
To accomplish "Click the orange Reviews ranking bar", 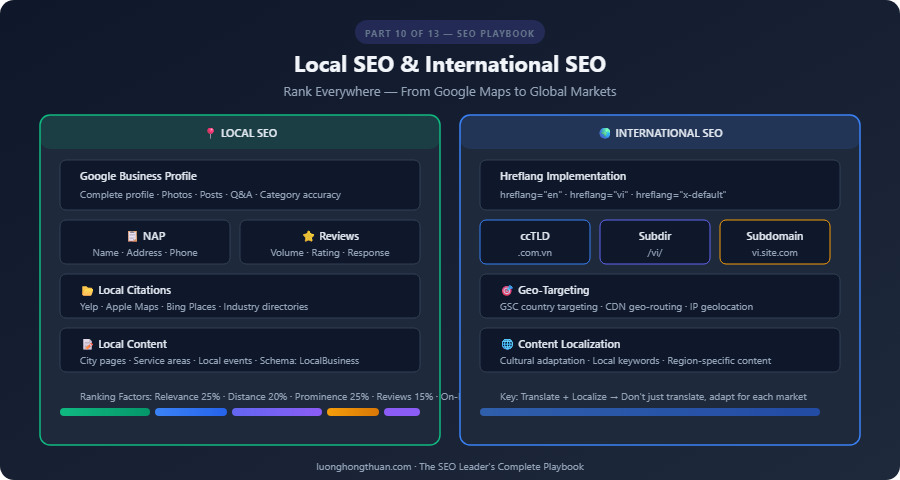I will tap(353, 412).
